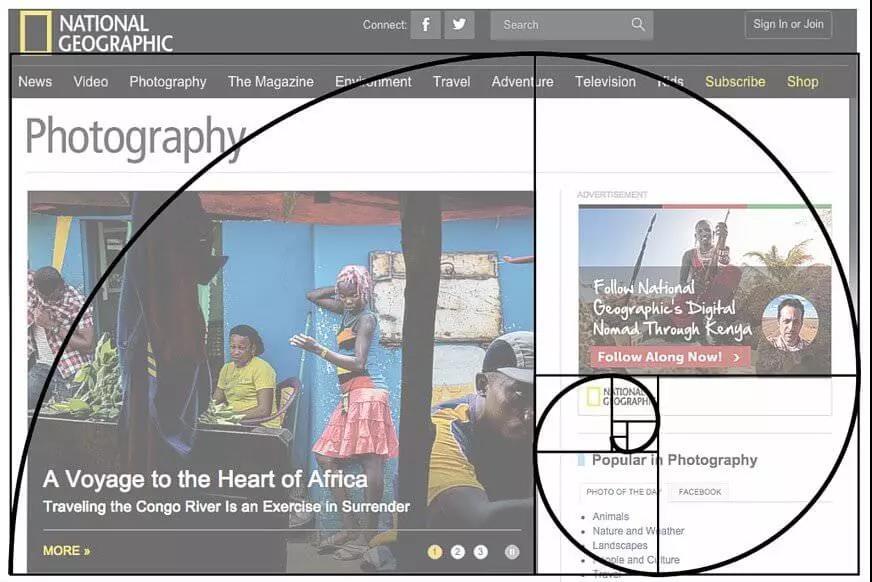Click the slideshow pause button
872x582 pixels.
point(512,552)
